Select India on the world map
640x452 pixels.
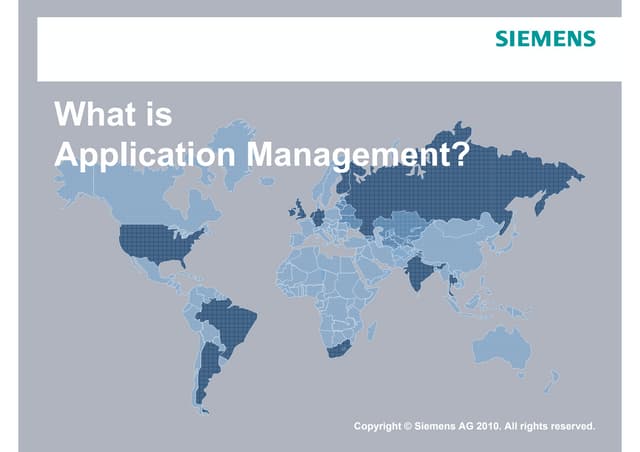pyautogui.click(x=417, y=271)
